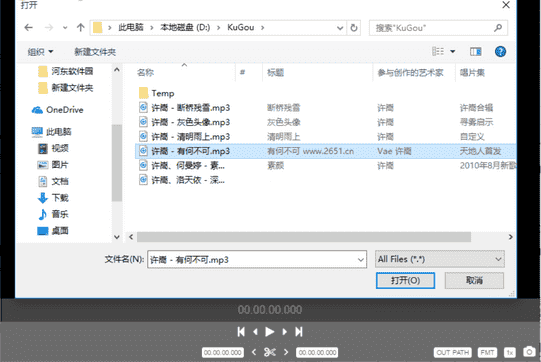Click horizontal scrollbar right arrow

pyautogui.click(x=511, y=237)
